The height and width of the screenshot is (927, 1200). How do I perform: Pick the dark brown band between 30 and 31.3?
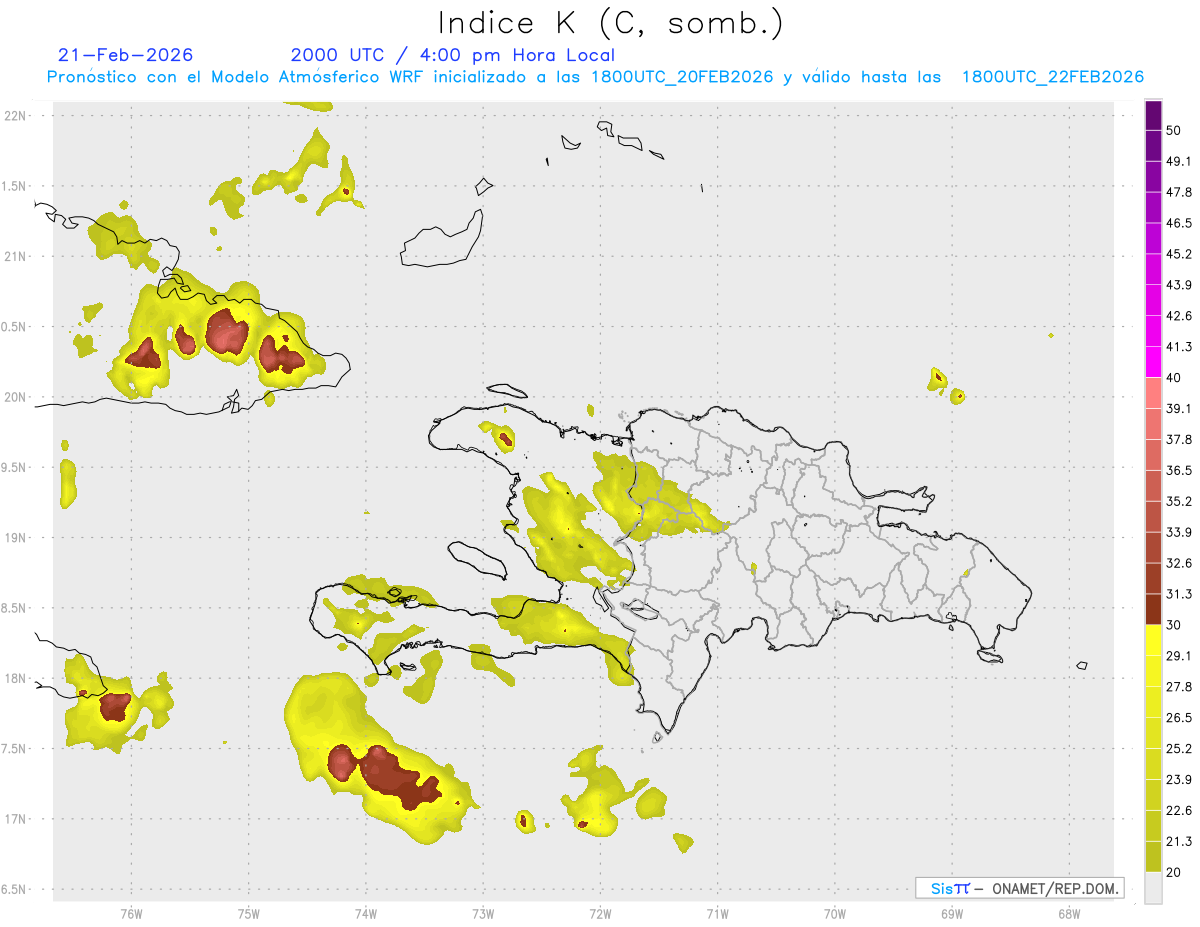click(x=1153, y=609)
